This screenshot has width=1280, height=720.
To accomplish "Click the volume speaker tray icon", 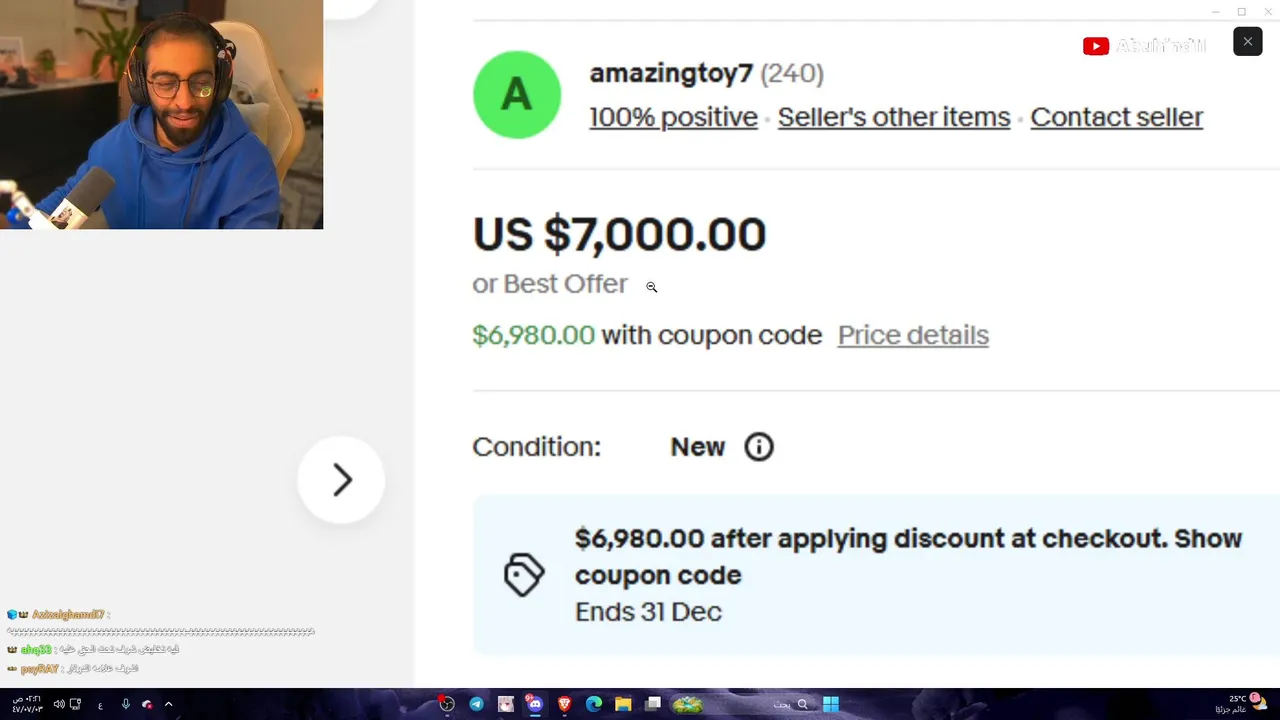I will (58, 704).
